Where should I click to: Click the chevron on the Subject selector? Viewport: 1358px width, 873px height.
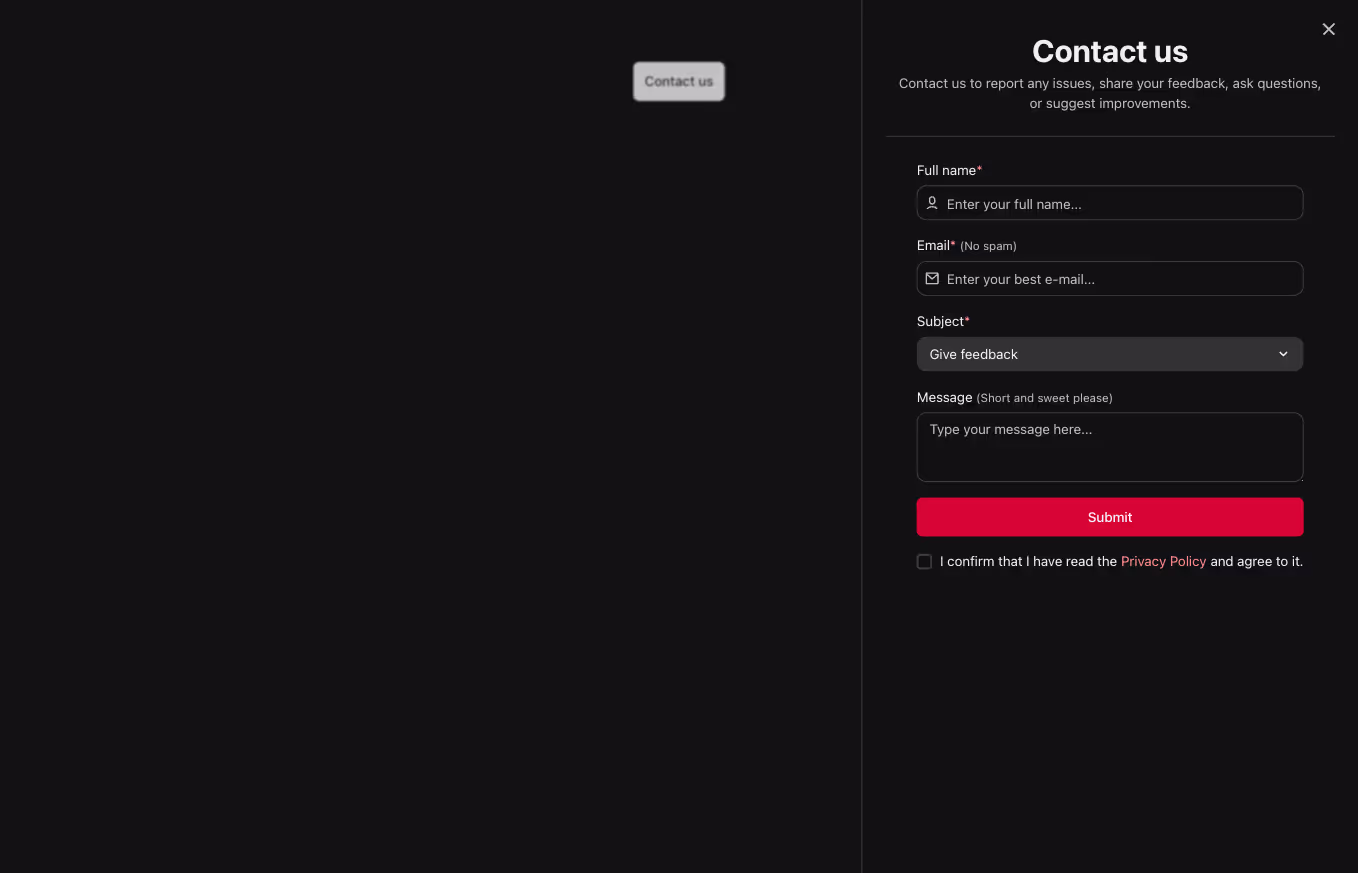click(x=1283, y=354)
